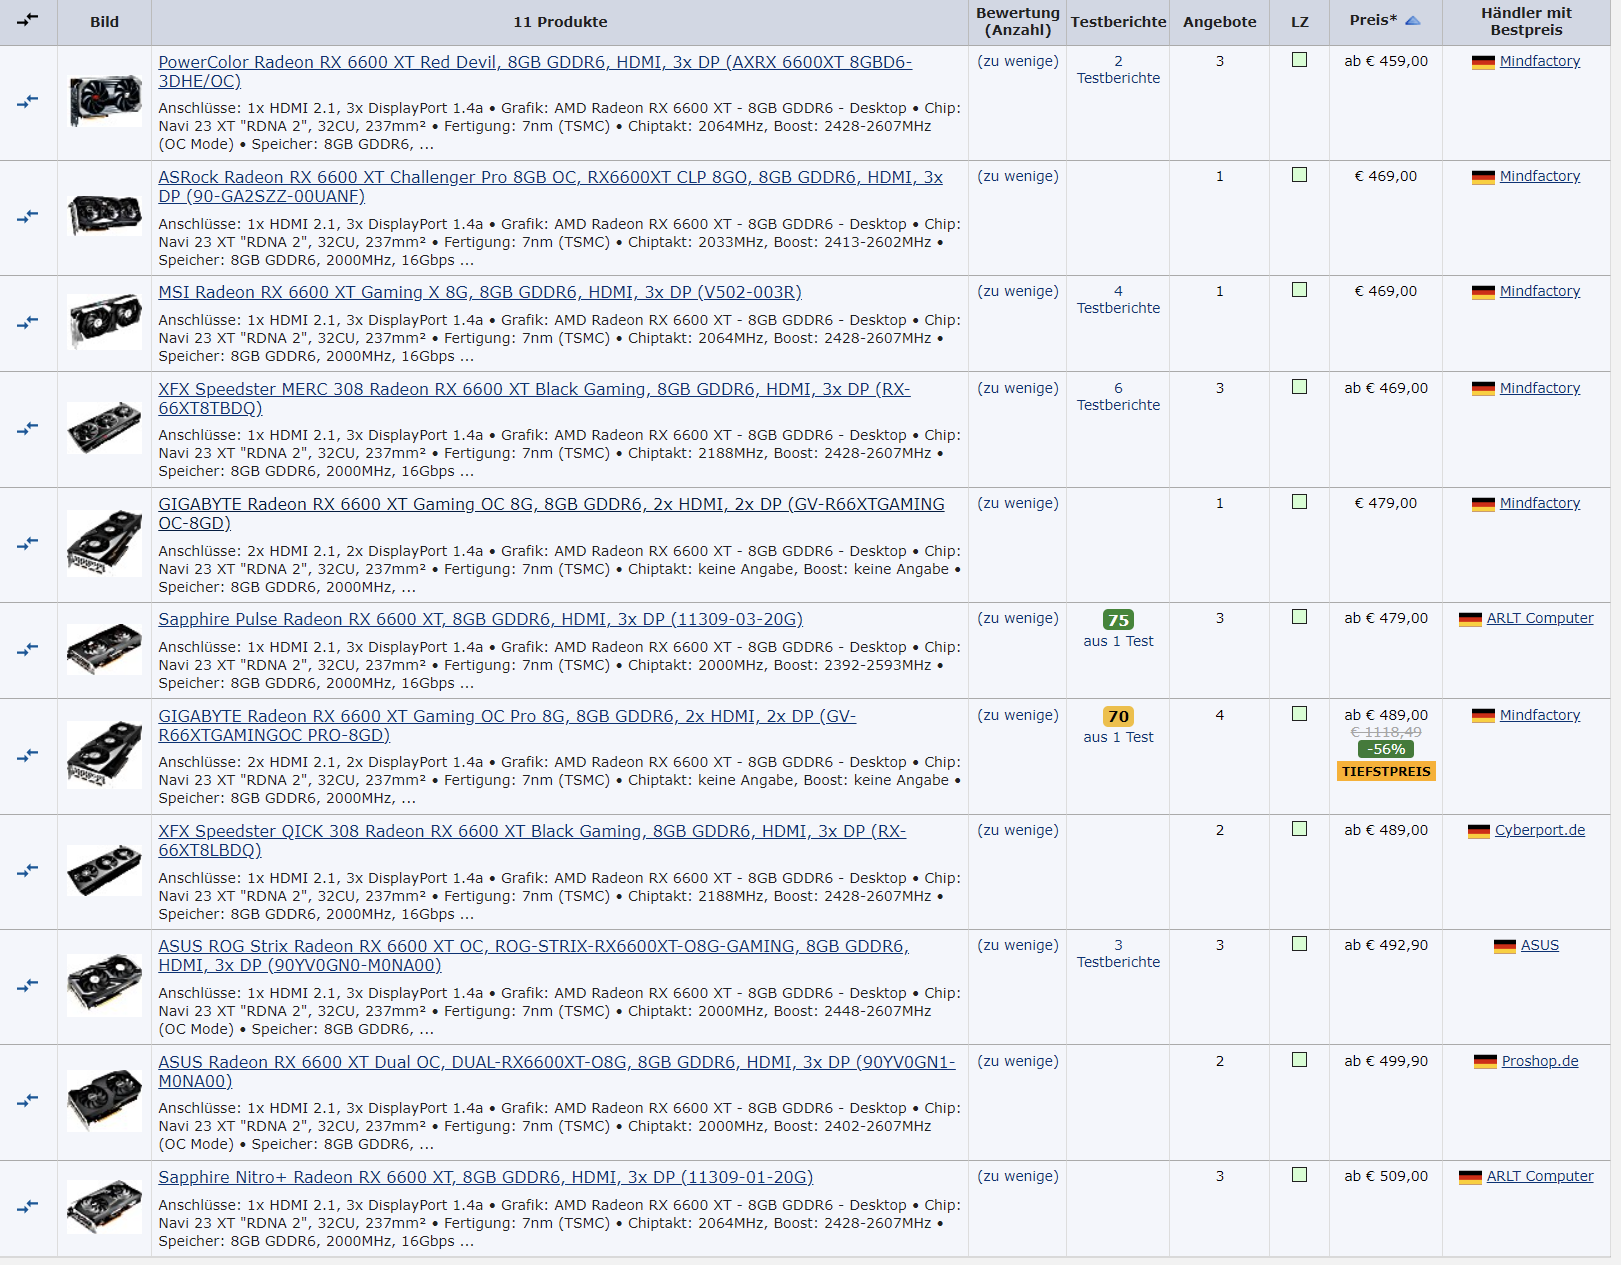Click compare icon for XFX MERC 308 row
Screen dimensions: 1621x1265
[x=28, y=428]
